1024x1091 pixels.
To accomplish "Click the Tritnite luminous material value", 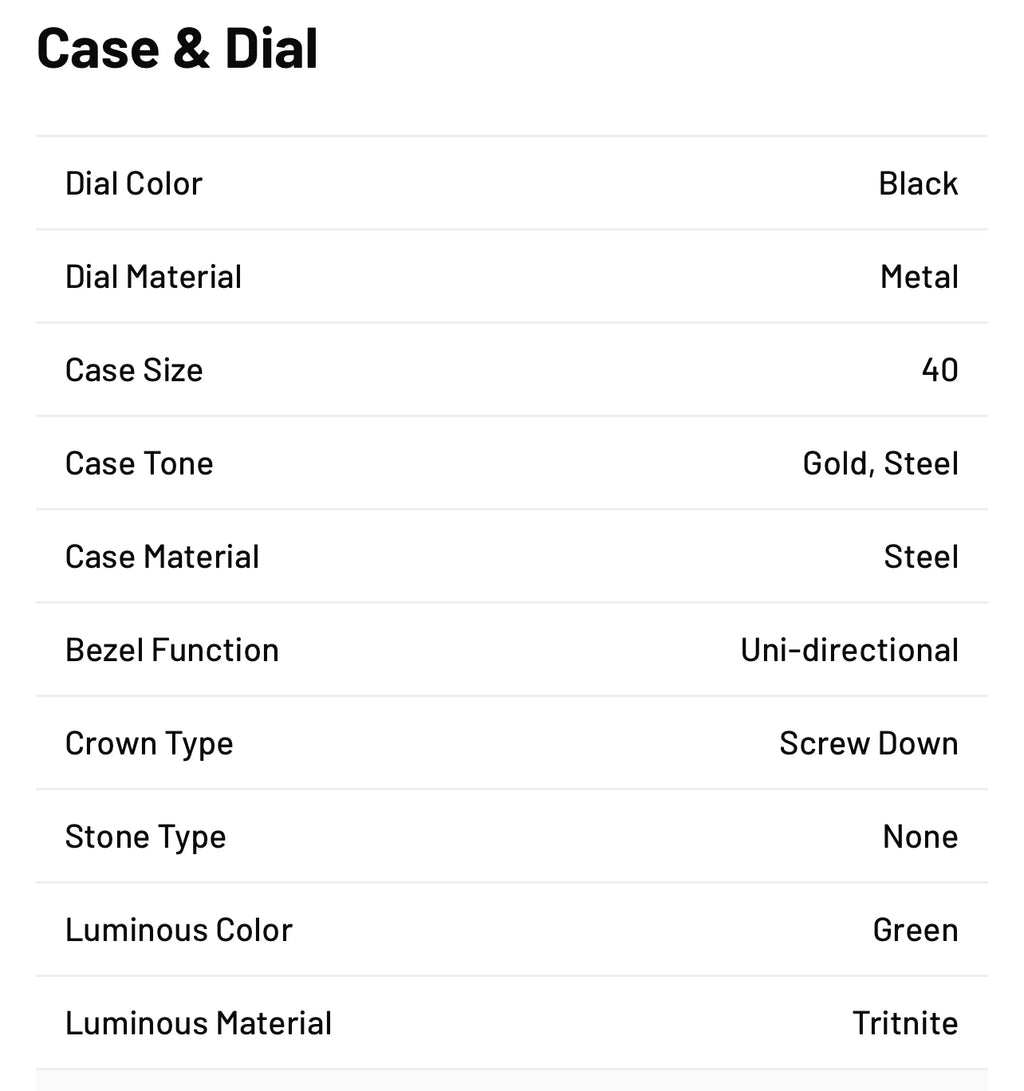I will coord(905,1023).
